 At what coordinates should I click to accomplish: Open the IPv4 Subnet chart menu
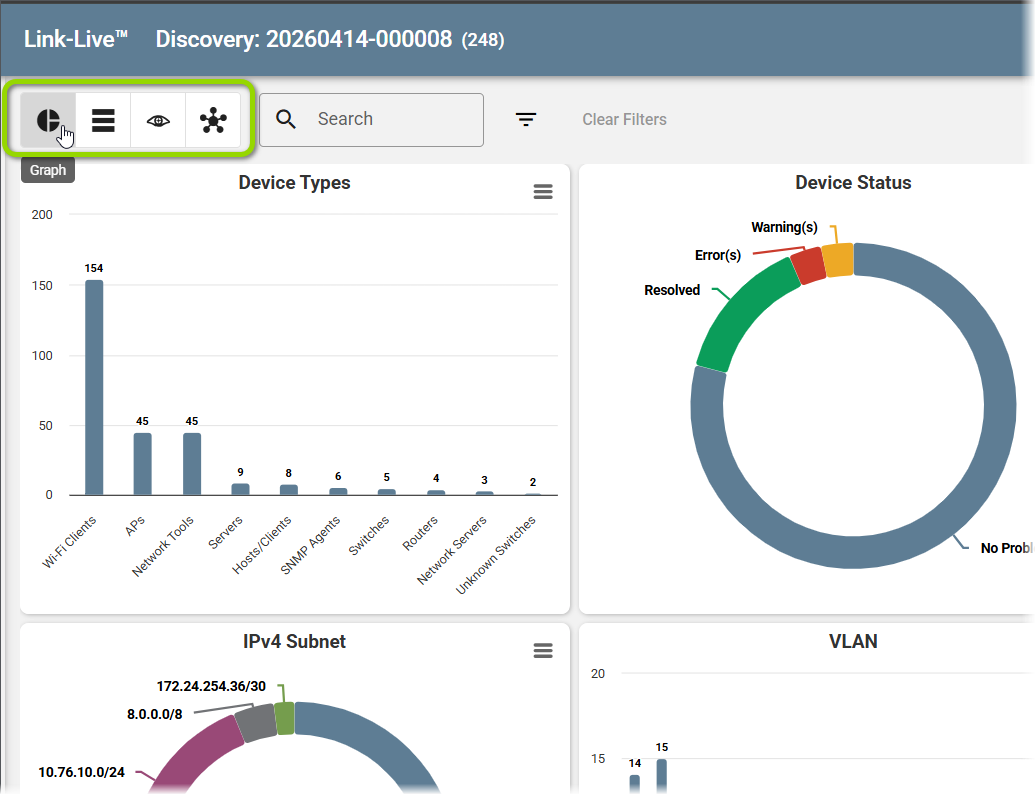pyautogui.click(x=543, y=651)
